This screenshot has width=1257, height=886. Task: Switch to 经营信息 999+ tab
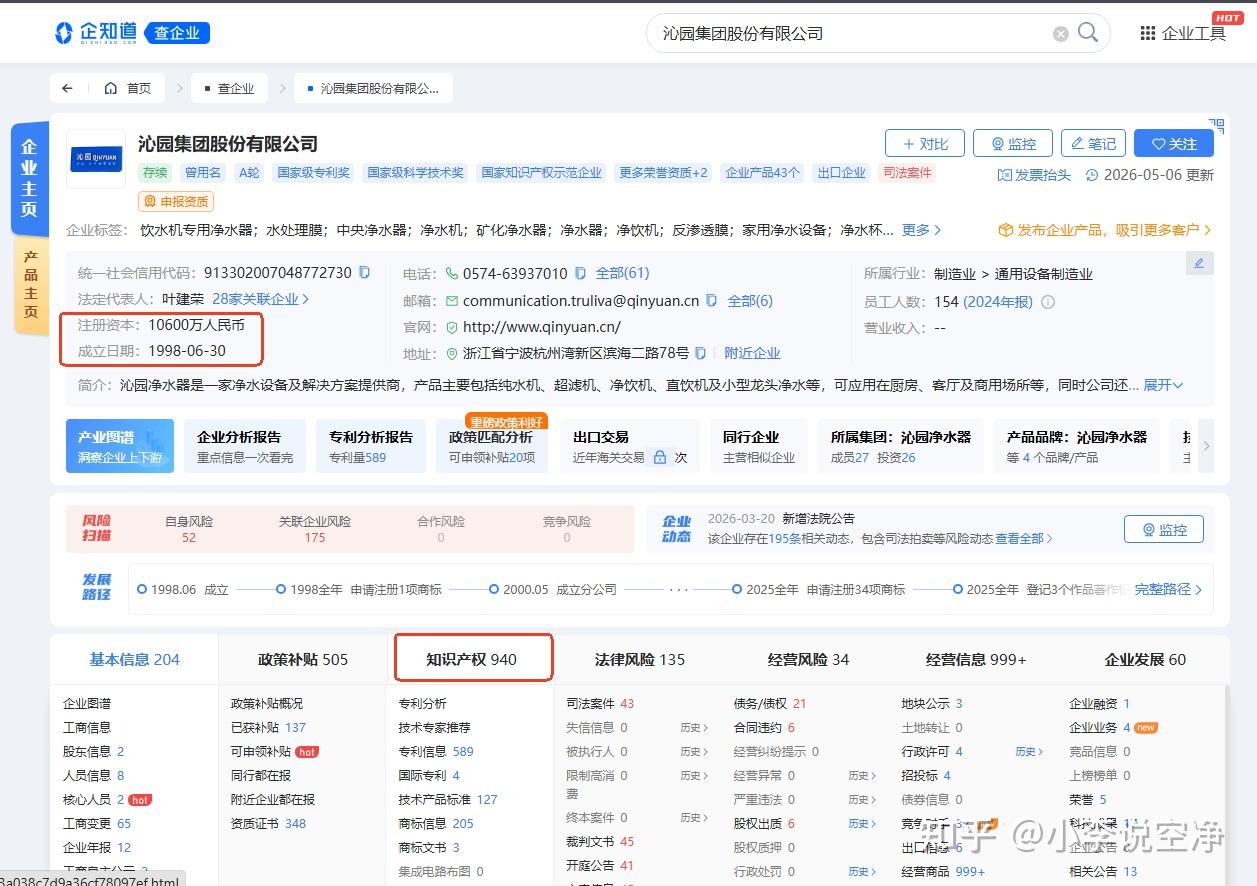(x=976, y=659)
